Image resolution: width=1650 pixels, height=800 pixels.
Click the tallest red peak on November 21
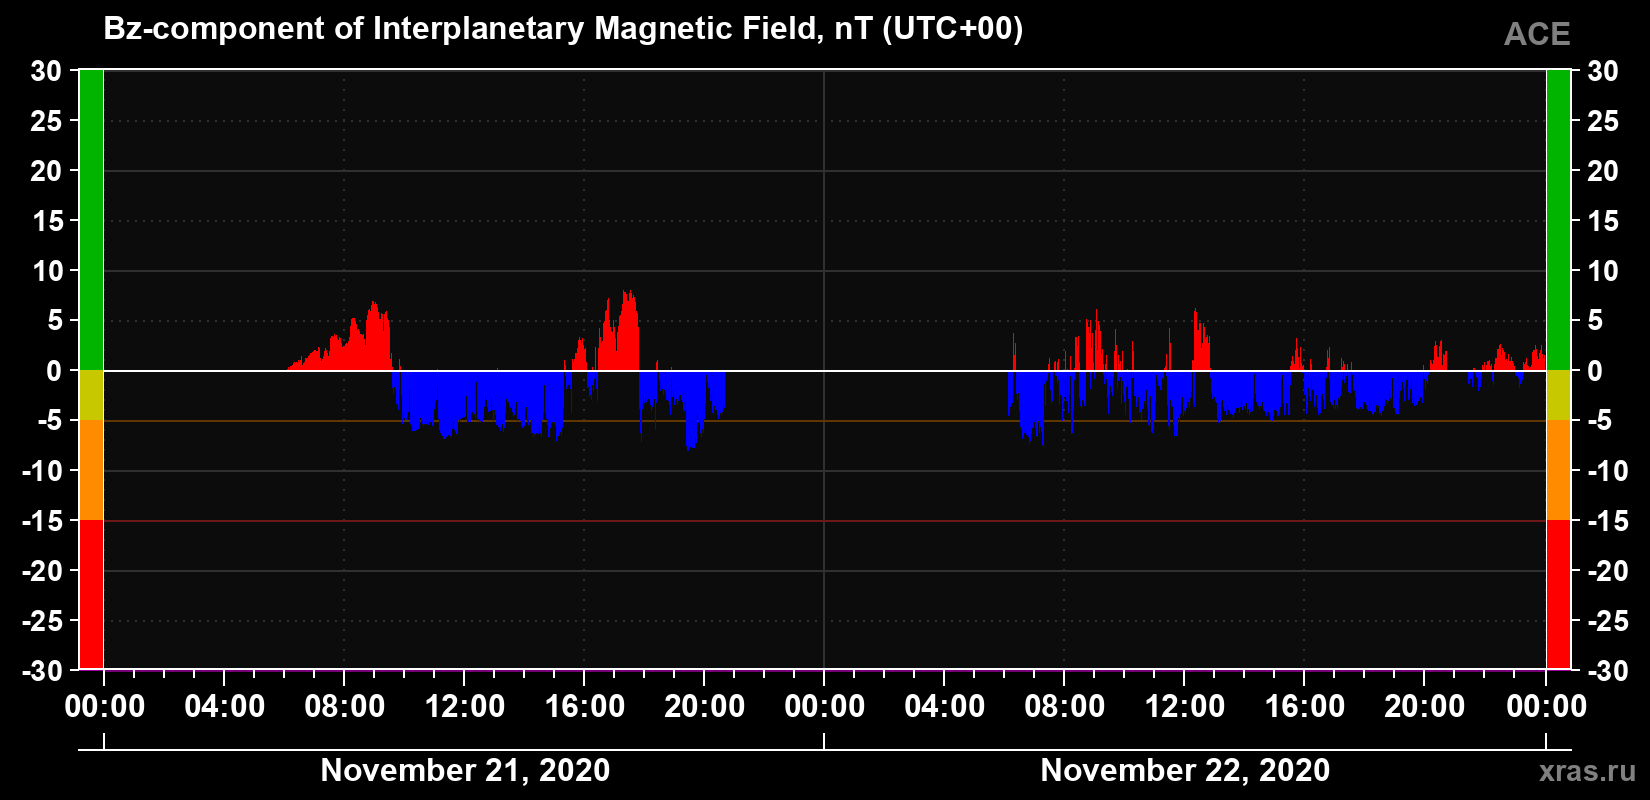pyautogui.click(x=628, y=331)
